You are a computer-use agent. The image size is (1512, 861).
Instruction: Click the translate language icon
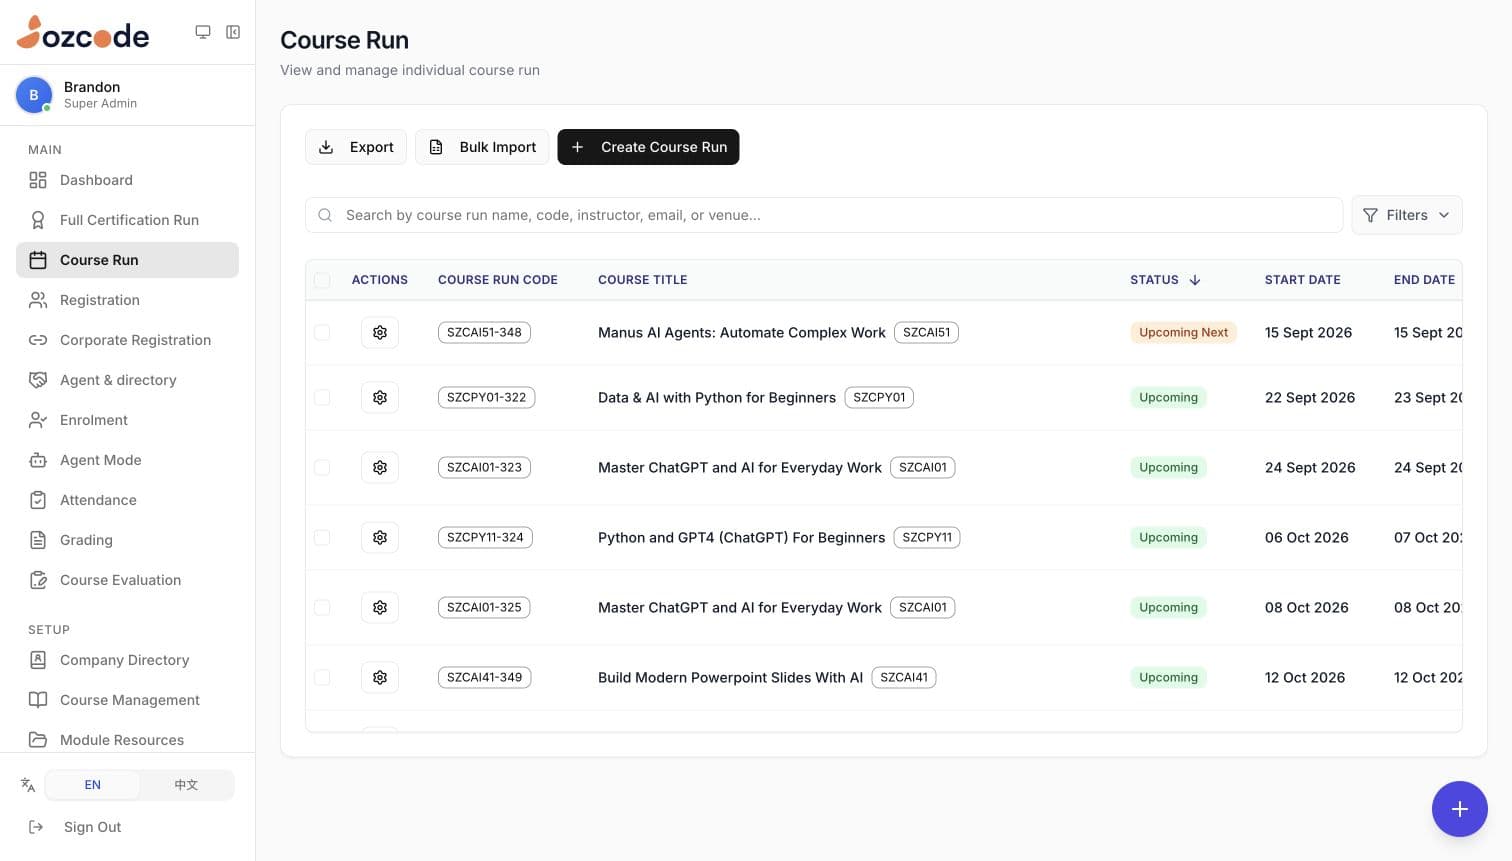pyautogui.click(x=28, y=785)
